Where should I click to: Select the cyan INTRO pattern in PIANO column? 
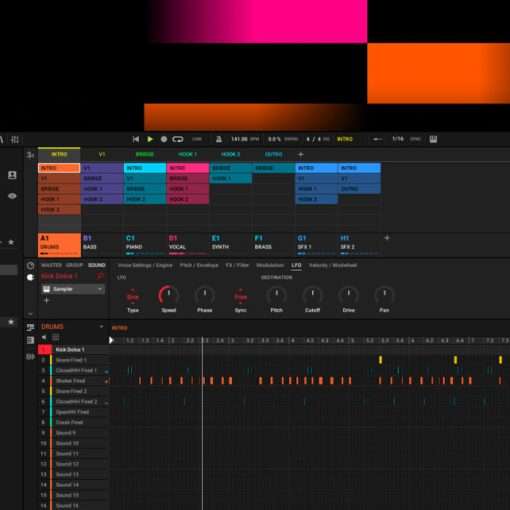click(x=145, y=168)
